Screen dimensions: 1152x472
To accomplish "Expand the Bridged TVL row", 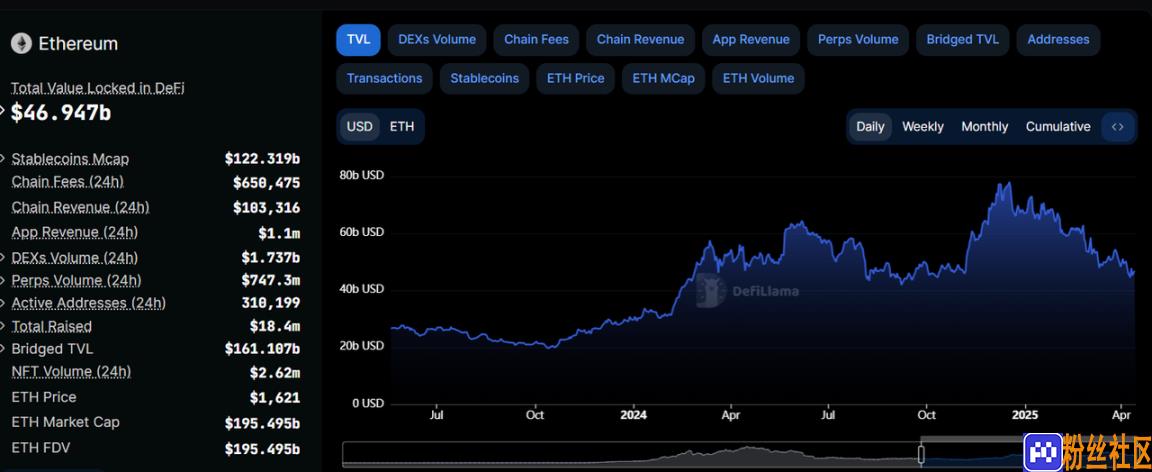I will (x=2, y=348).
